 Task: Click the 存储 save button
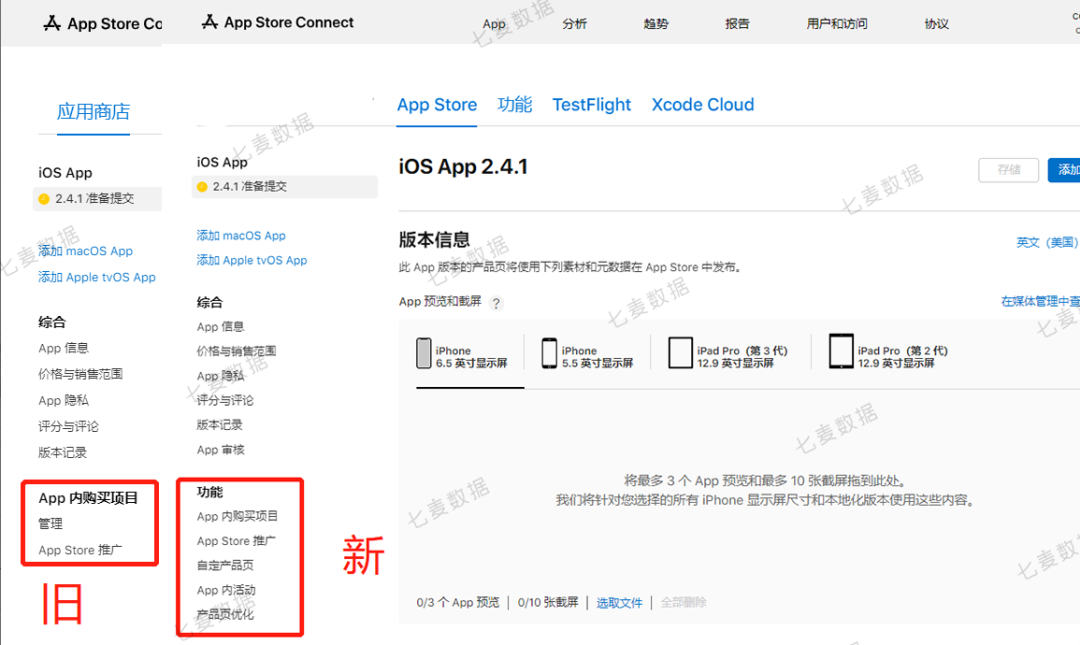tap(1008, 170)
